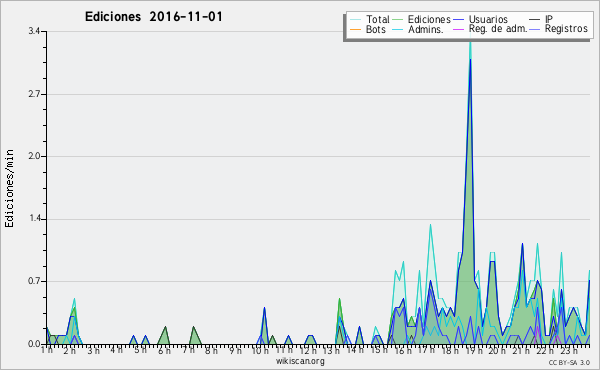Click the 'Ediciones/min' y-axis label

point(9,188)
